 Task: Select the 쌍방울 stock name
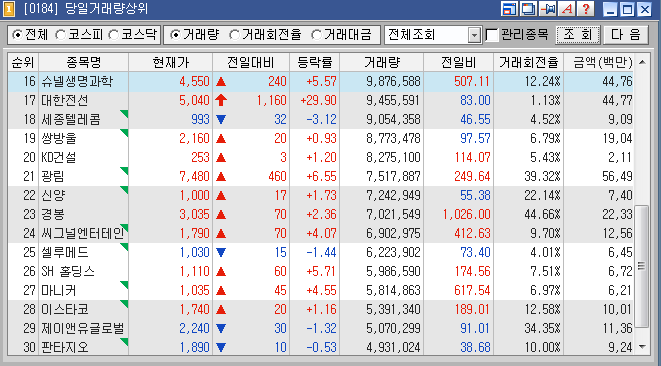[x=59, y=138]
